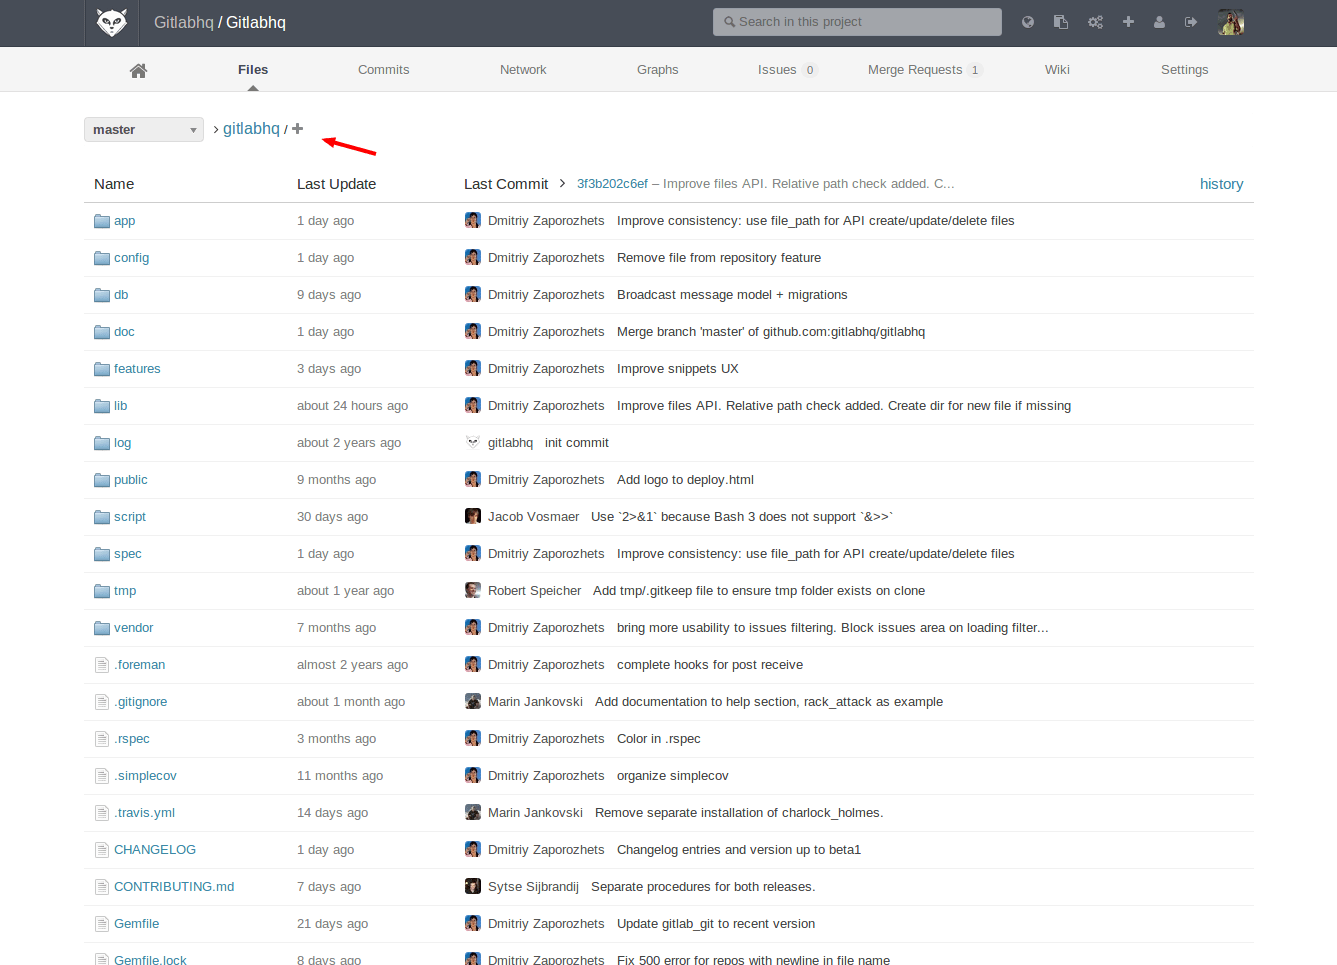Click the user avatar thumbnail in header
This screenshot has width=1337, height=965.
click(1230, 22)
